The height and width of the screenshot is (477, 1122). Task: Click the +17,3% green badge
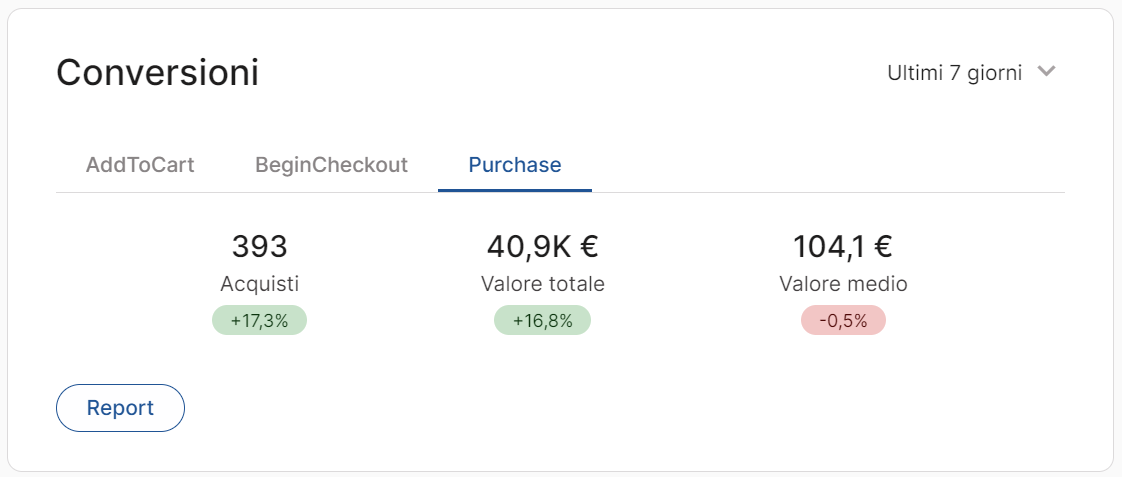[x=259, y=321]
